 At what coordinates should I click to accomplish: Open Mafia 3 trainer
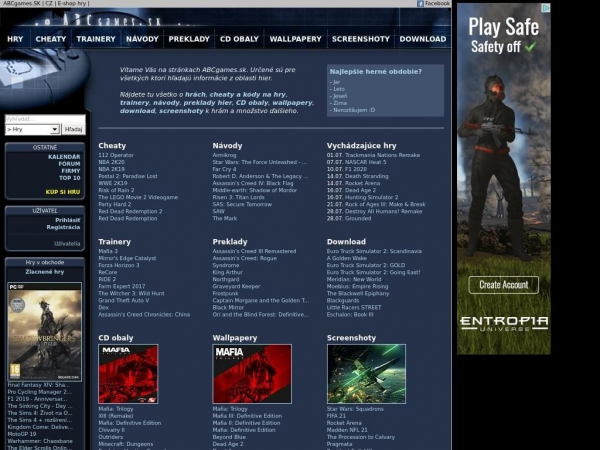108,251
